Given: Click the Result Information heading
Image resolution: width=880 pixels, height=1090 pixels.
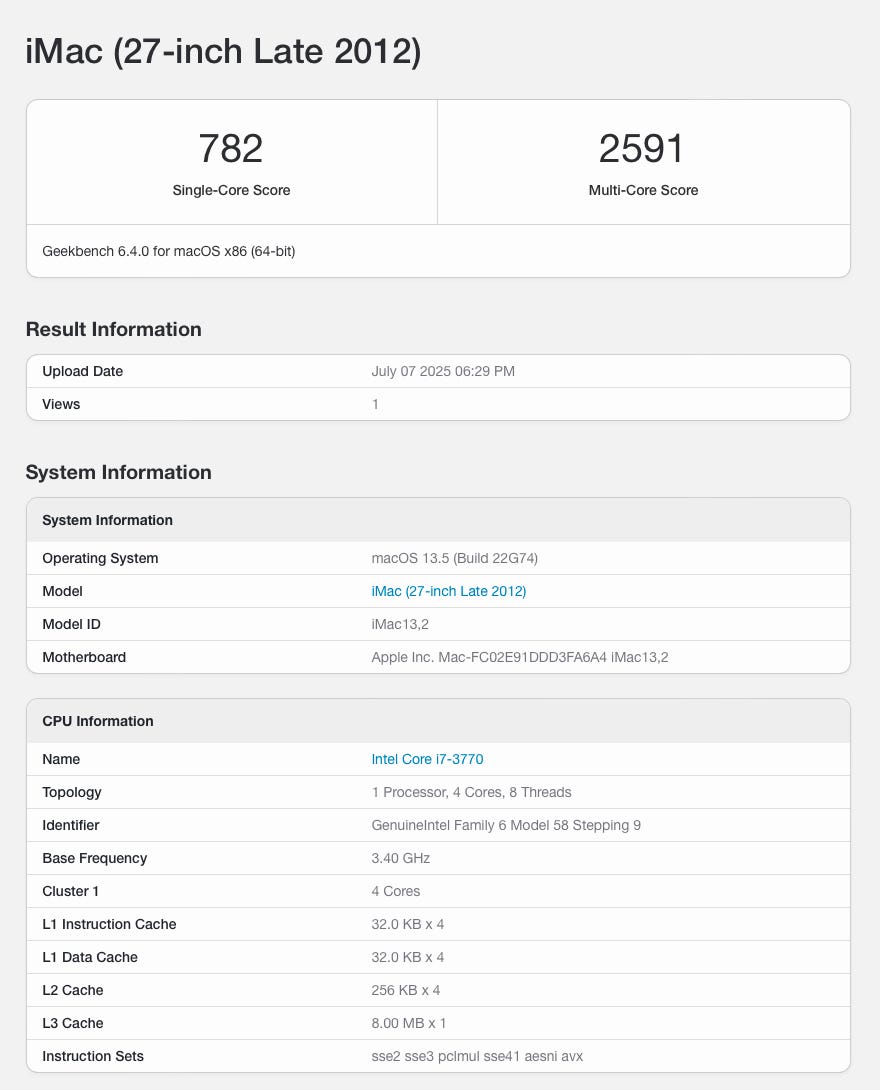Looking at the screenshot, I should (113, 329).
